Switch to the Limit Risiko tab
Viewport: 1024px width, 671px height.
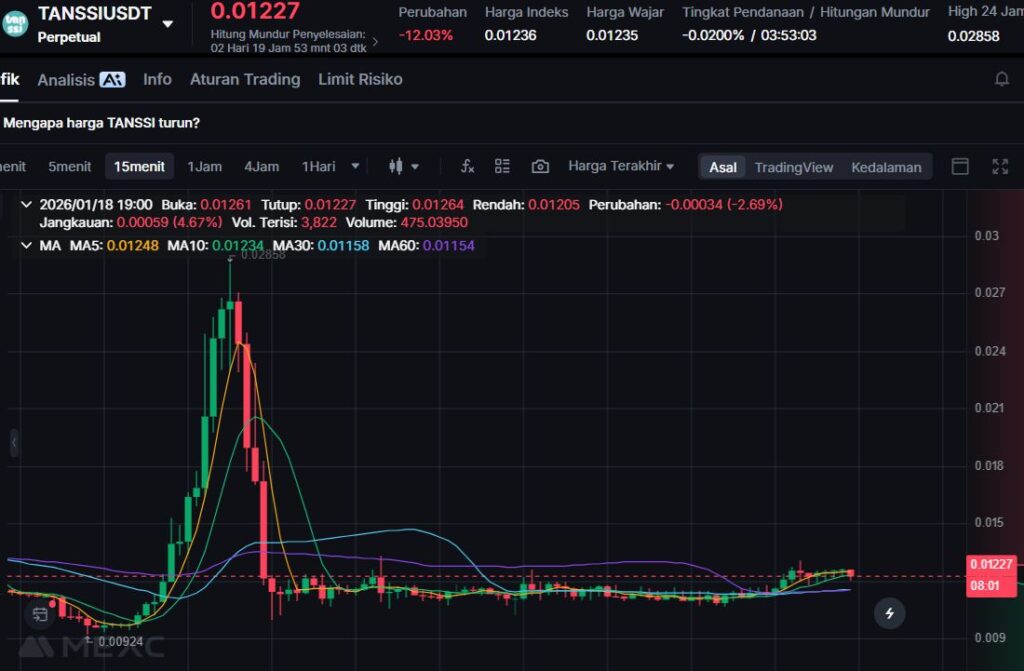[360, 79]
